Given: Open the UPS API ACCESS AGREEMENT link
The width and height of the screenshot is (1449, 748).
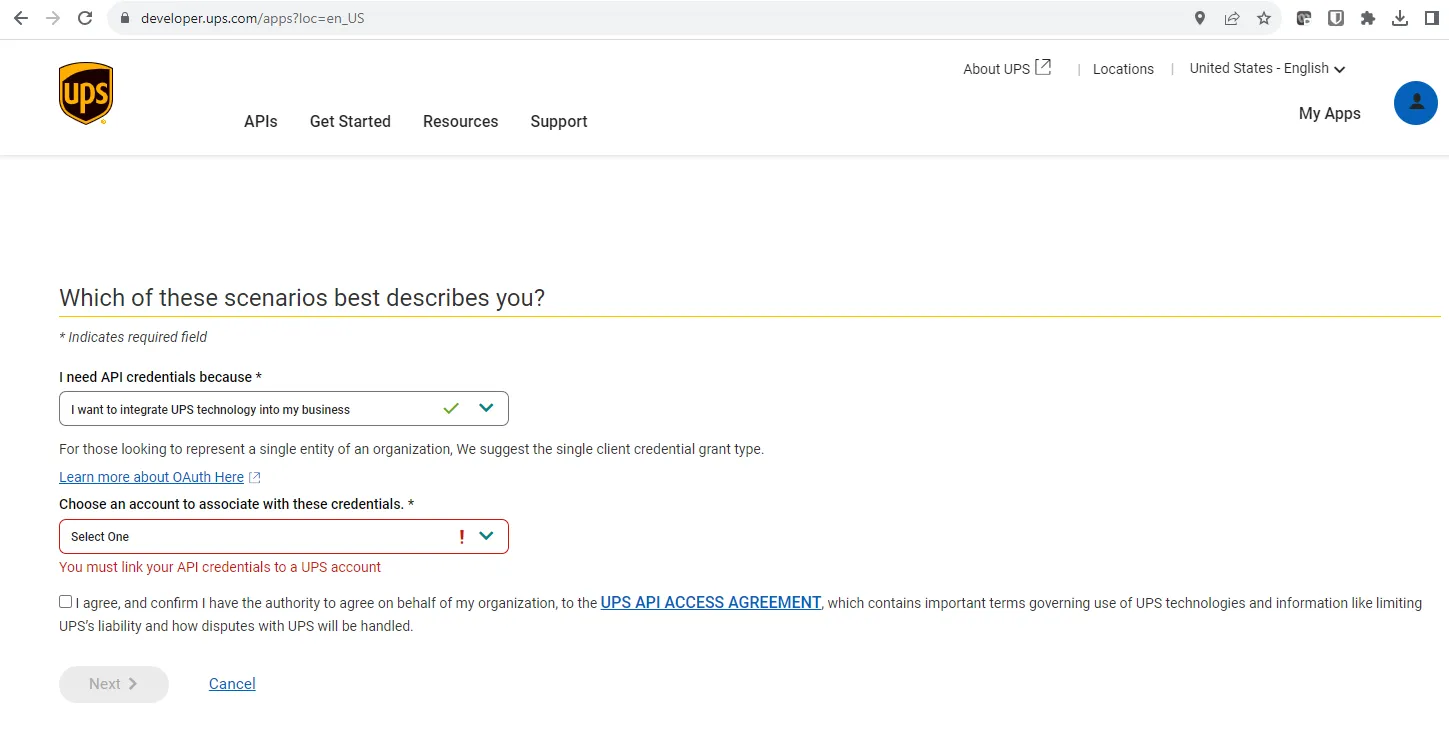Looking at the screenshot, I should [x=710, y=603].
